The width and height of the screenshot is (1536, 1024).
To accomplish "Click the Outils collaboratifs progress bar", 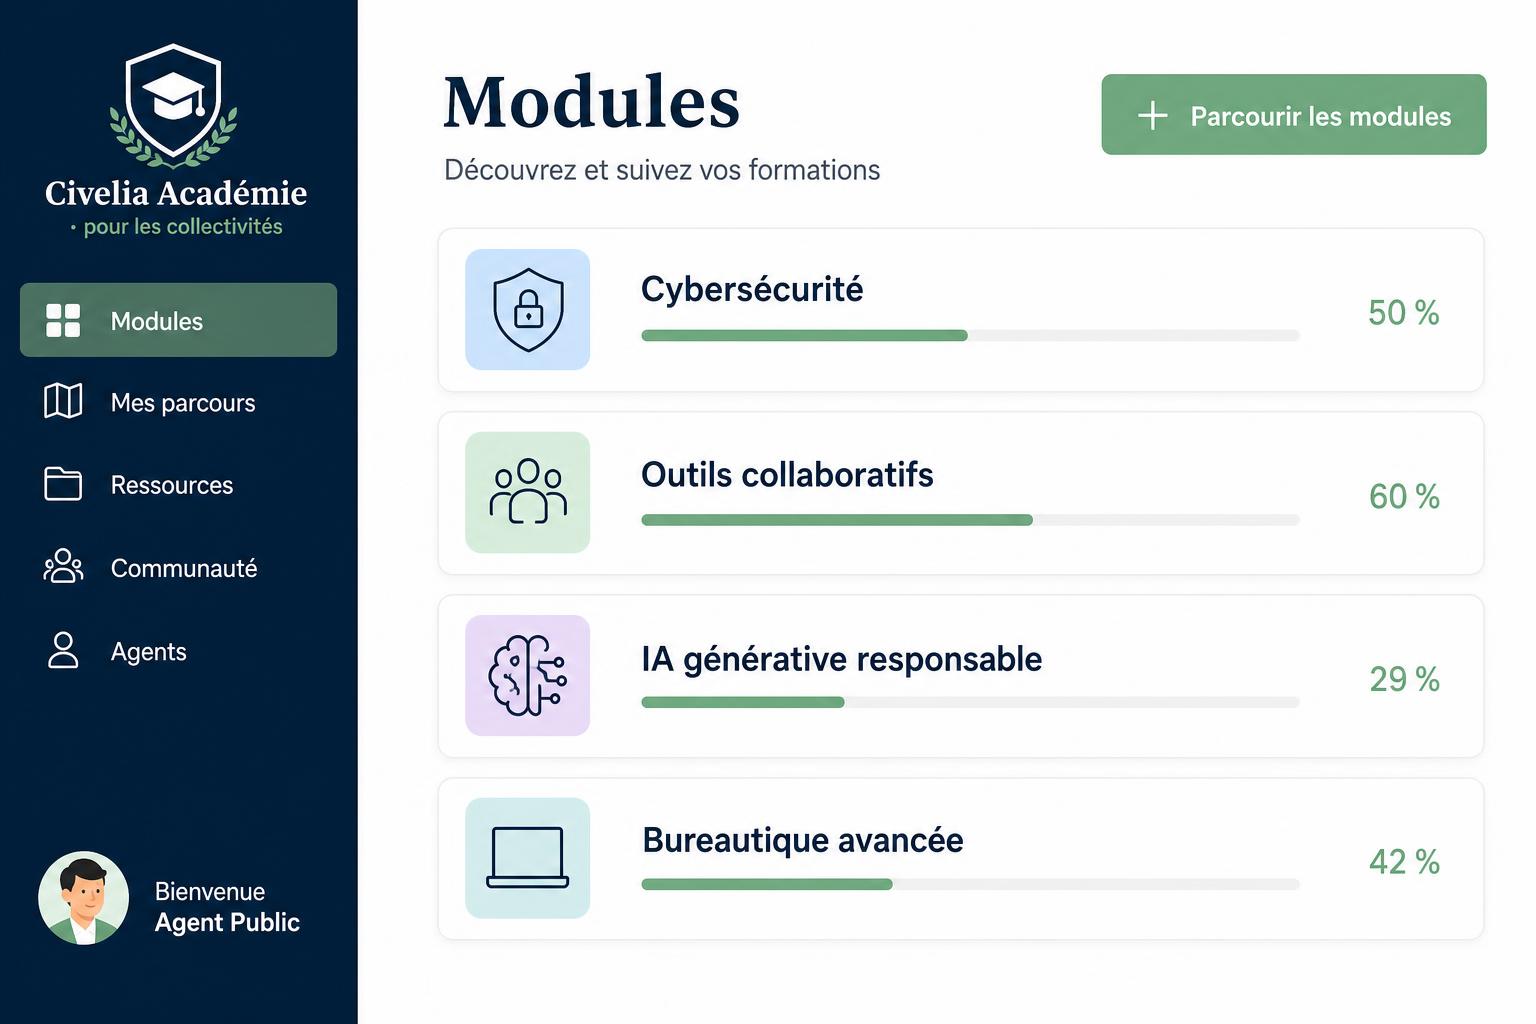I will pos(970,520).
